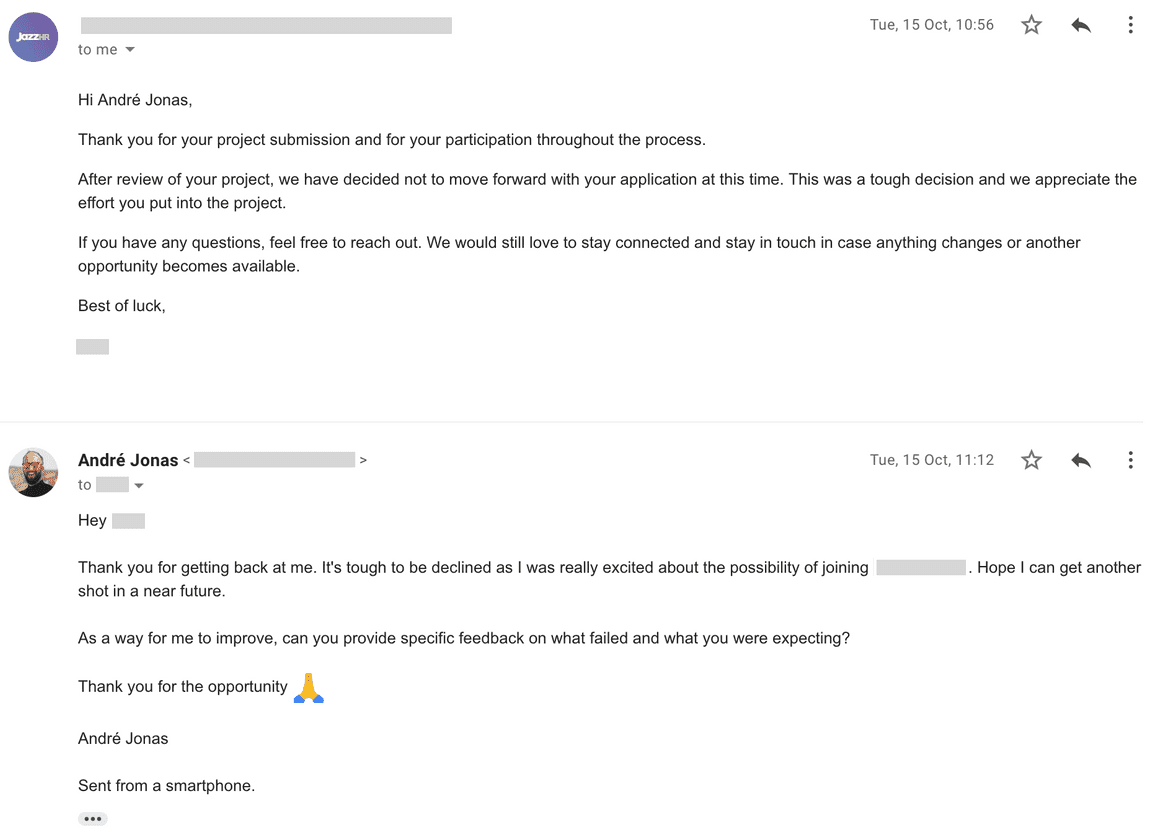Show trimmed content using the ellipsis button
The width and height of the screenshot is (1152, 837).
[x=93, y=818]
